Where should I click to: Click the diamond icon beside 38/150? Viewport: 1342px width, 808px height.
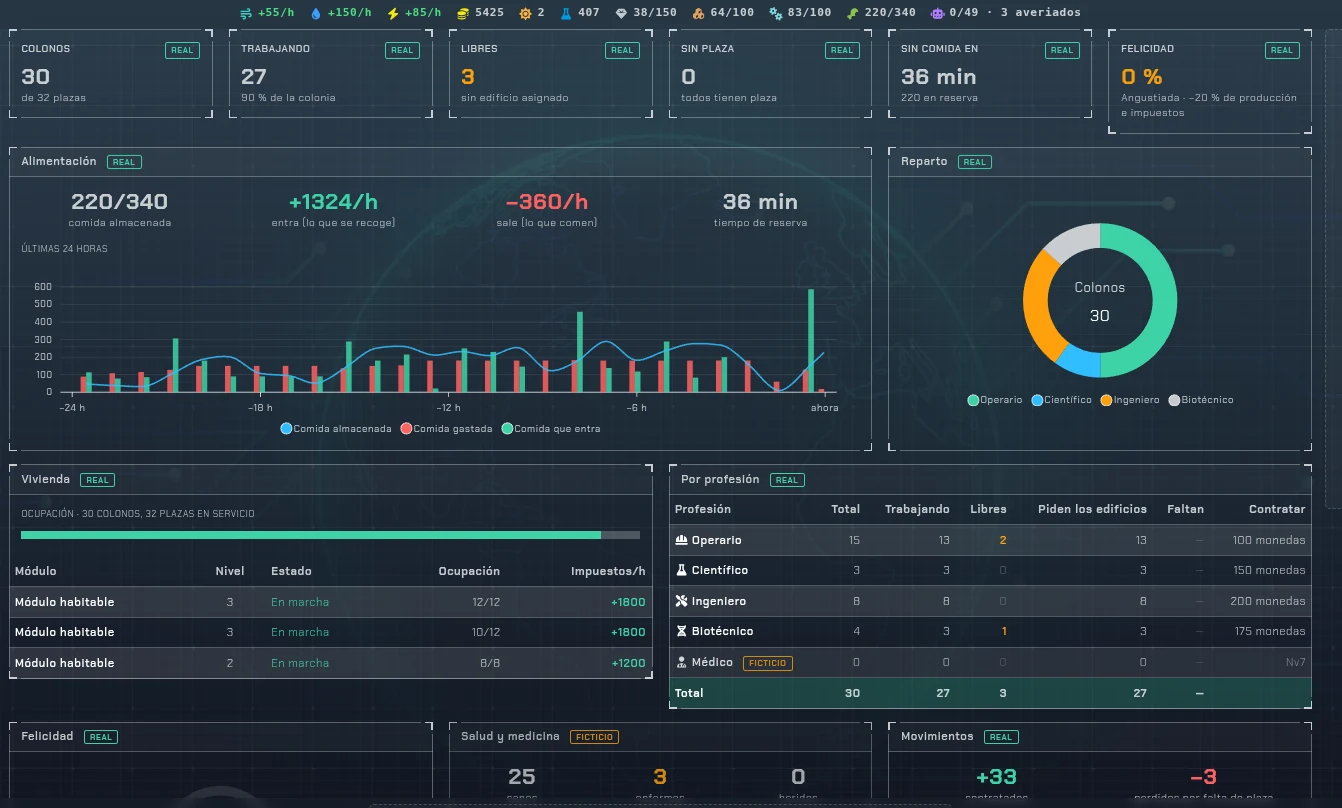[x=622, y=13]
